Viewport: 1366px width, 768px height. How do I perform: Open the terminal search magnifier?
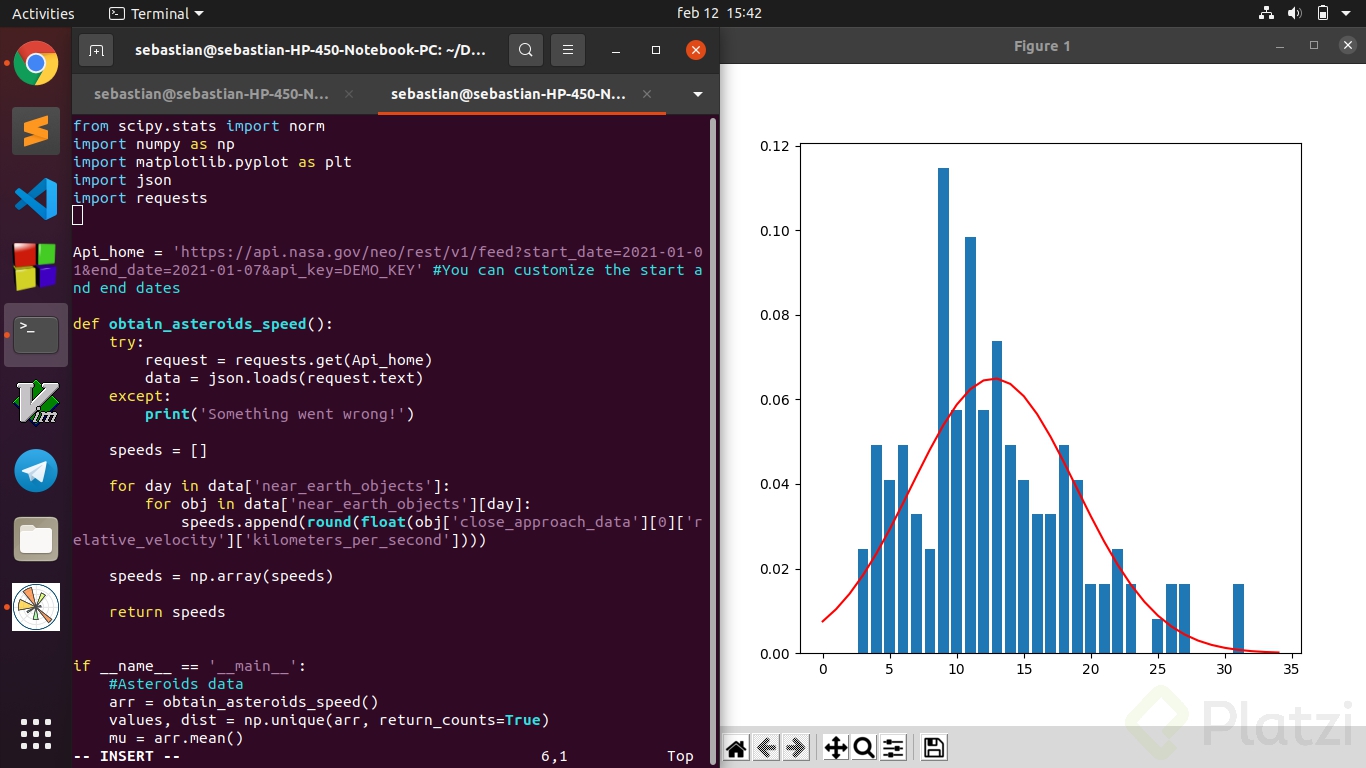point(526,50)
